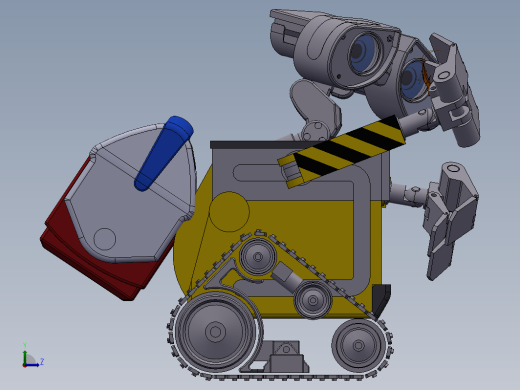Viewport: 520px width, 390px height.
Task: Click the blue Z axis of the triad
Action: click(x=32, y=365)
